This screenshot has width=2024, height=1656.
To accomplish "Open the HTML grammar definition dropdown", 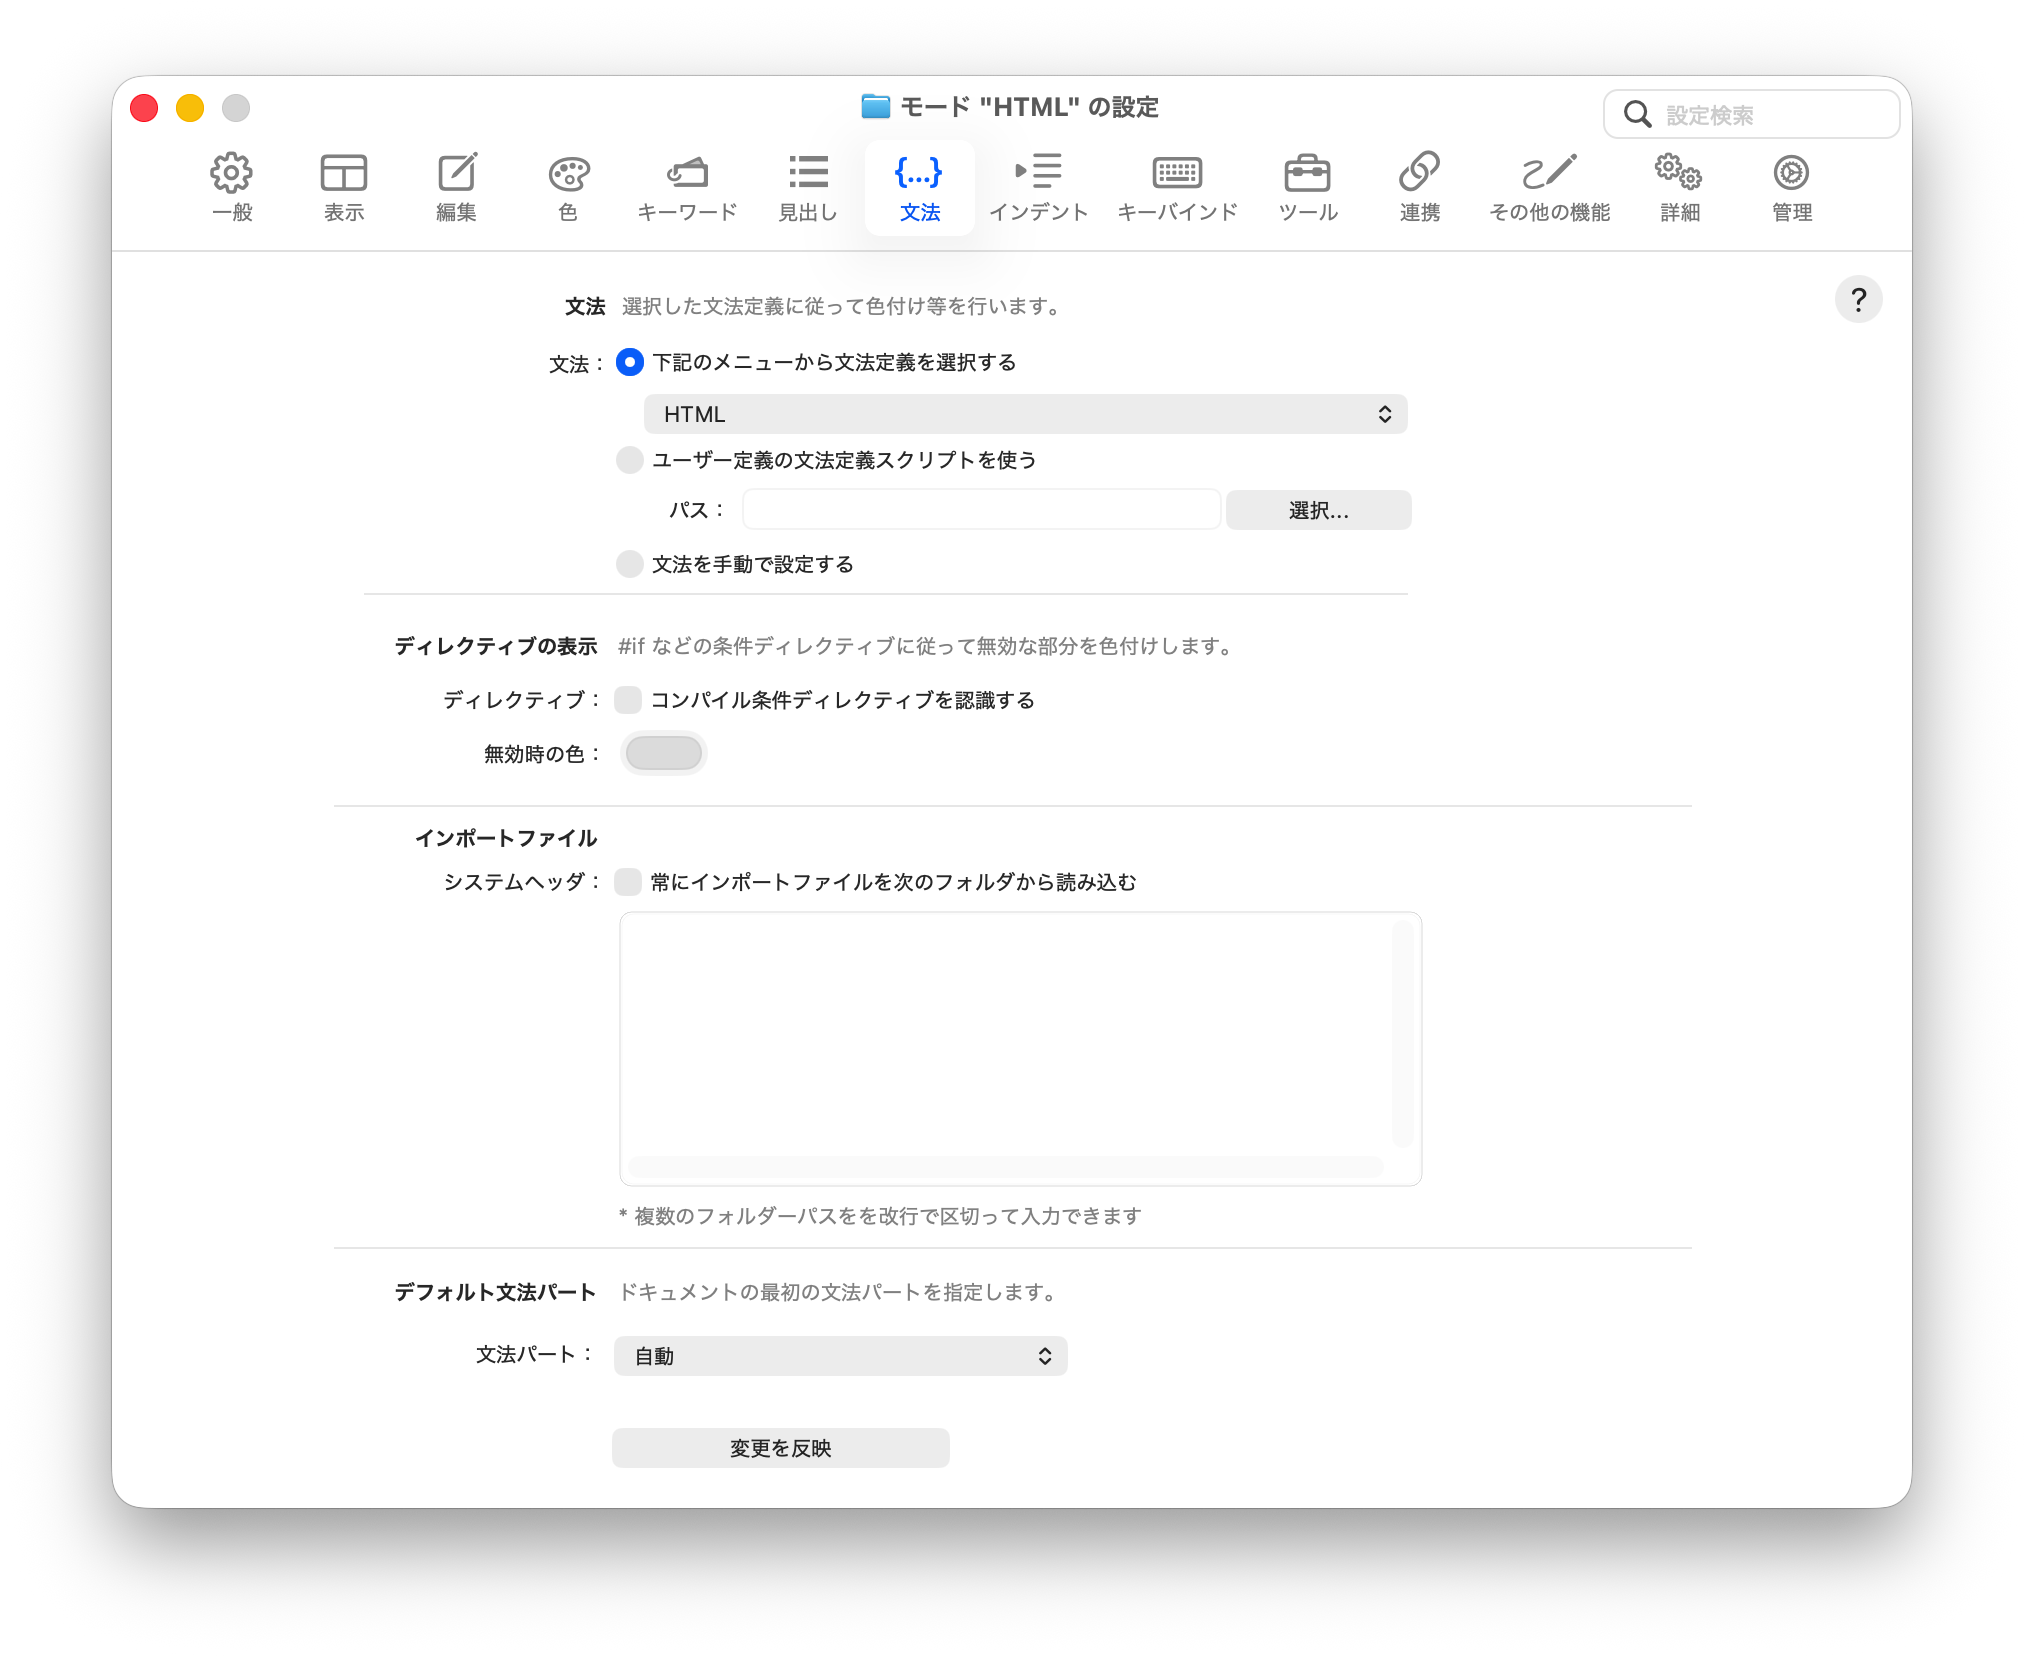I will click(x=1025, y=414).
